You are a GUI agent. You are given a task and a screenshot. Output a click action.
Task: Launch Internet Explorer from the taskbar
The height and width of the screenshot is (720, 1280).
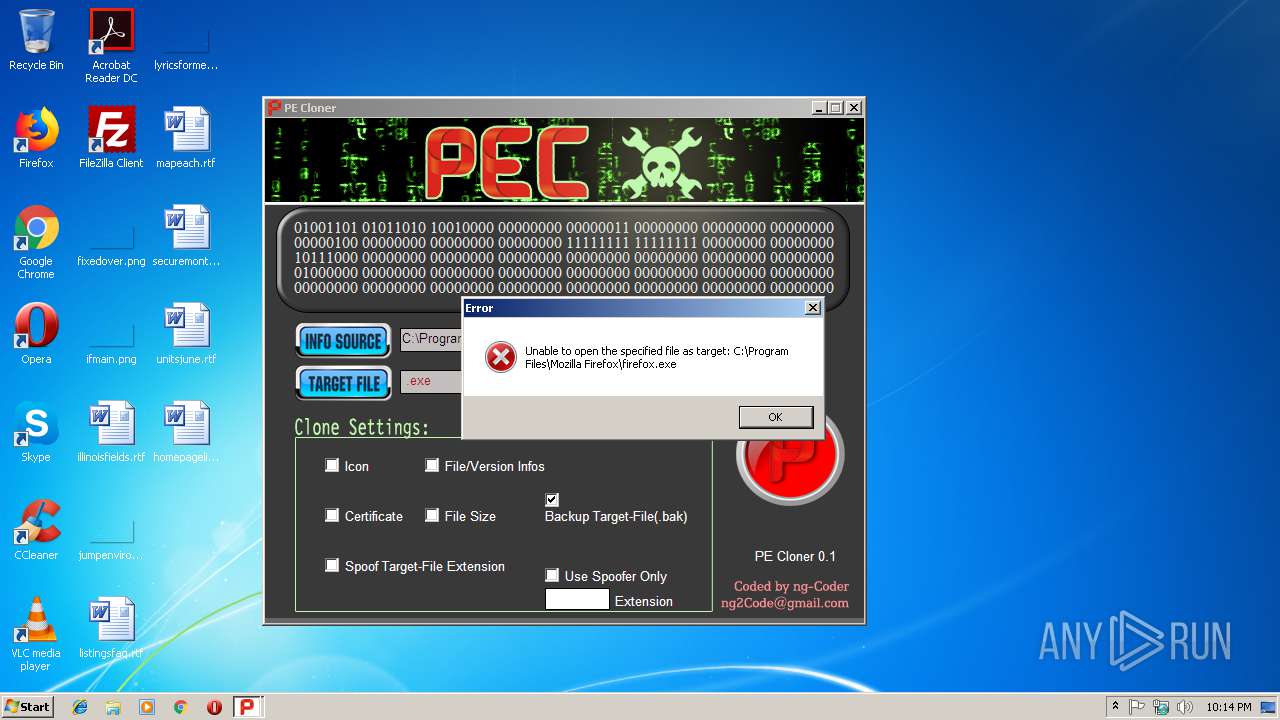point(80,707)
